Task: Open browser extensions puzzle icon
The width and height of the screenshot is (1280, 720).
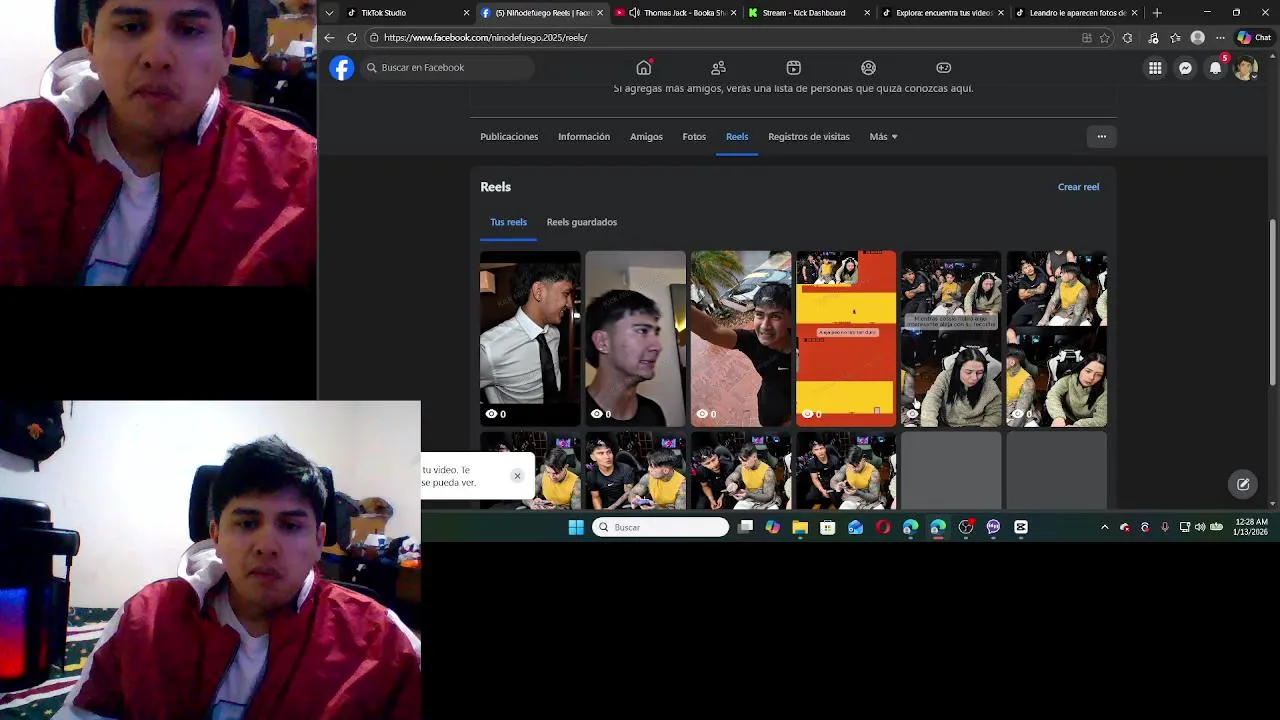Action: (1128, 38)
